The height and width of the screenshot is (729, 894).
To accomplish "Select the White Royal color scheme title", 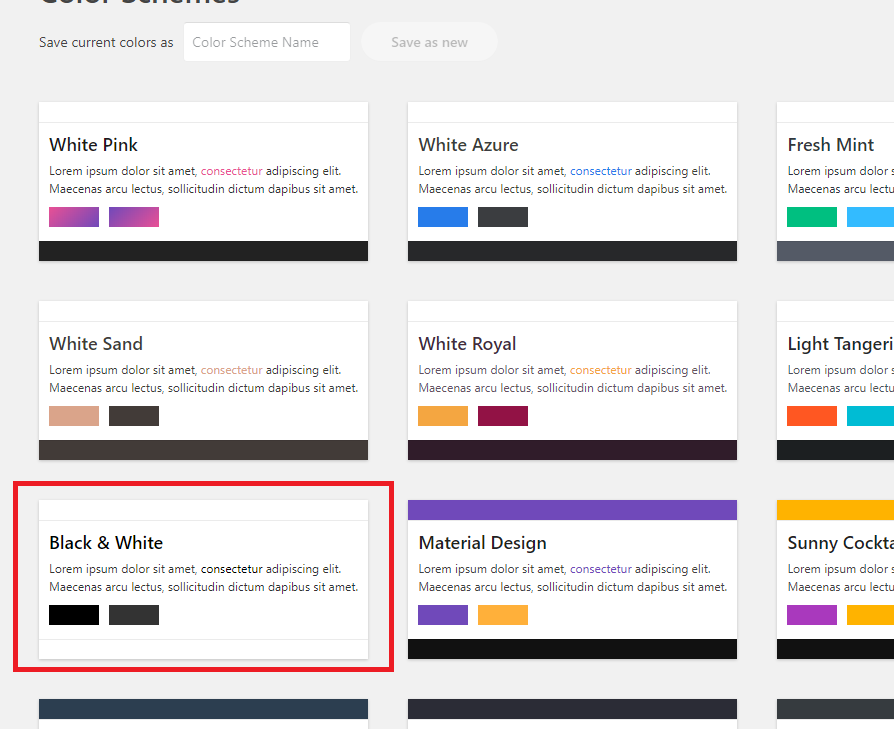I will pyautogui.click(x=467, y=344).
